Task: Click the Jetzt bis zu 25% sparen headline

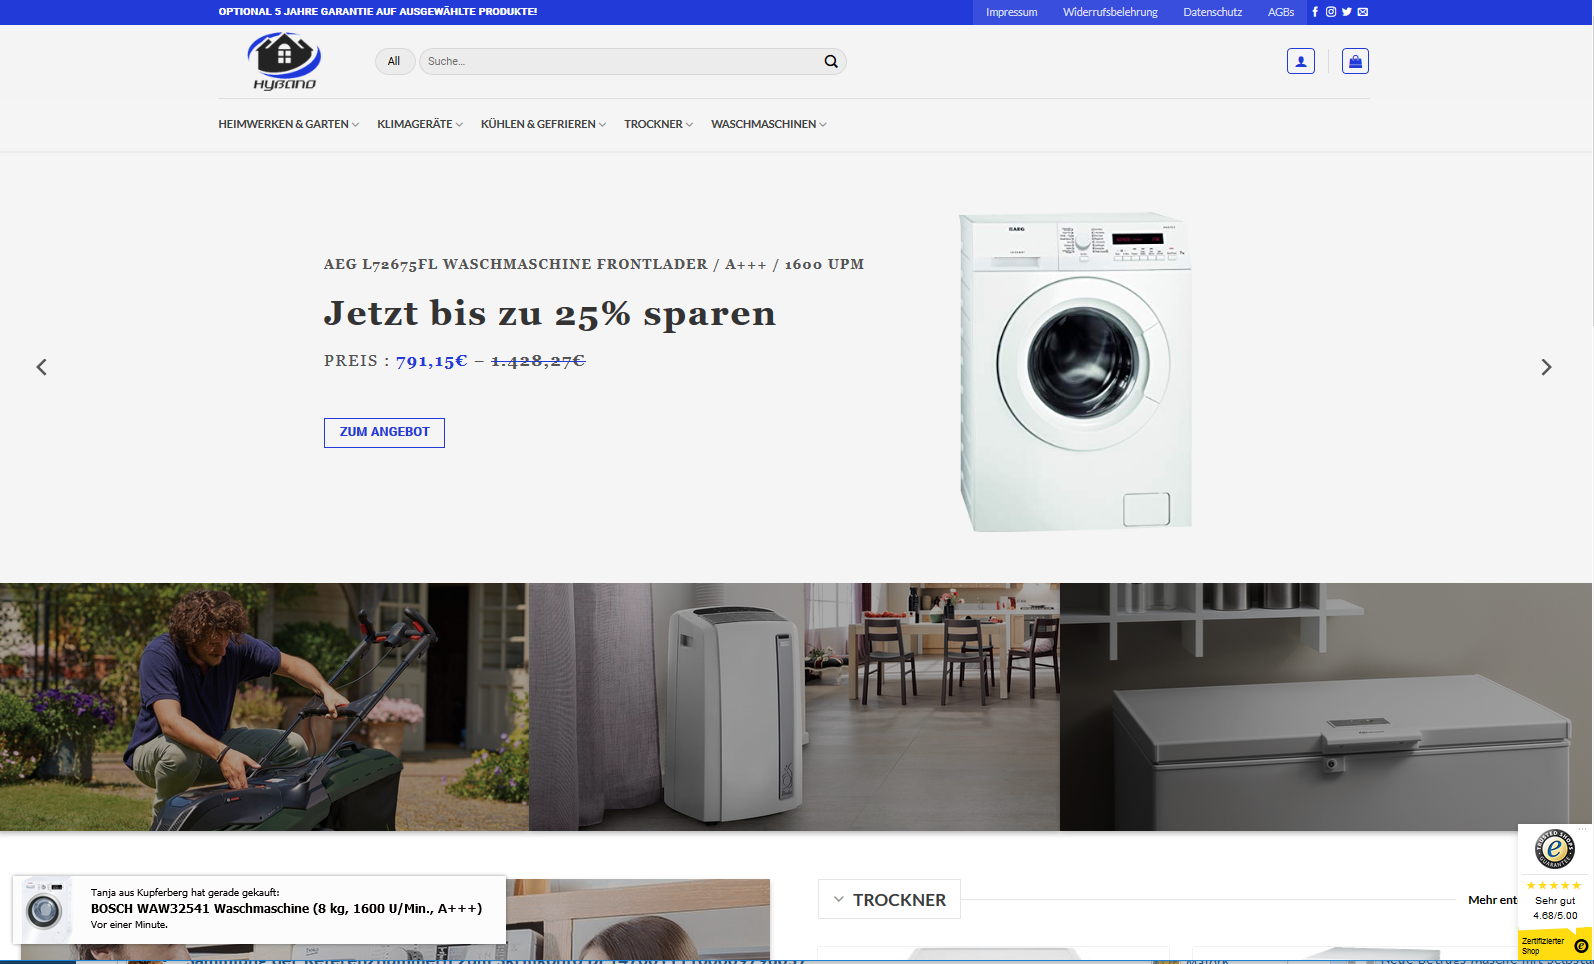Action: pyautogui.click(x=549, y=314)
